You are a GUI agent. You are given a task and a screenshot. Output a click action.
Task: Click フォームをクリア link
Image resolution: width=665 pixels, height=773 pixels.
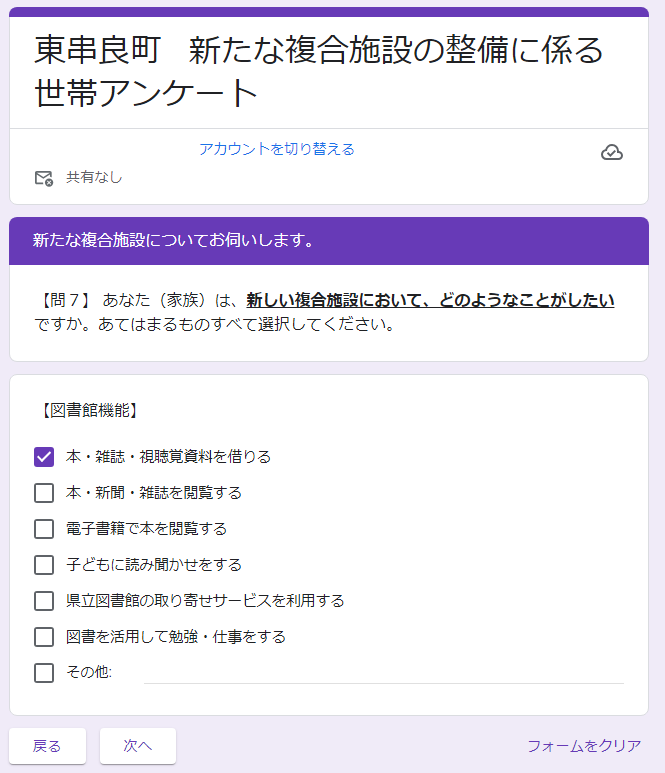point(584,746)
